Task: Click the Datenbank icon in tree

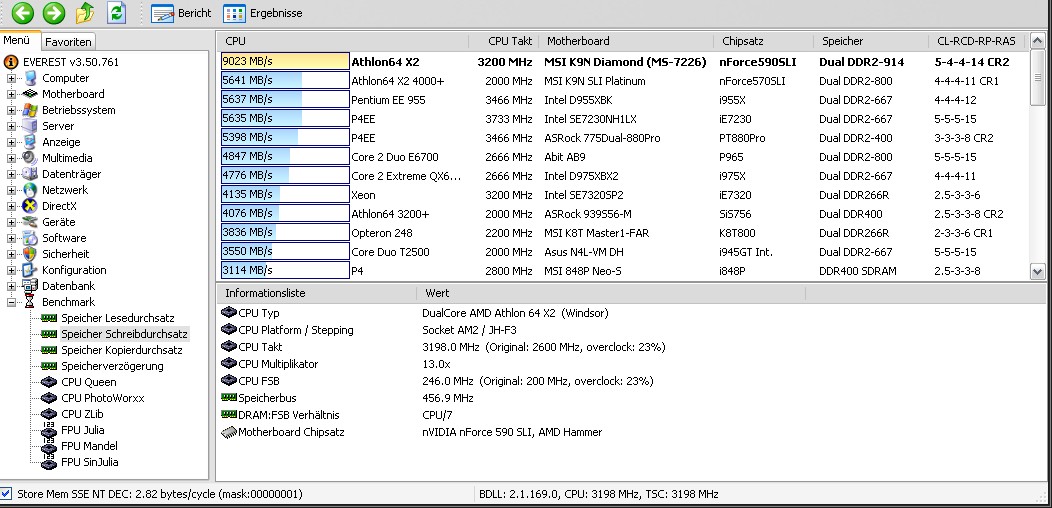Action: point(30,286)
